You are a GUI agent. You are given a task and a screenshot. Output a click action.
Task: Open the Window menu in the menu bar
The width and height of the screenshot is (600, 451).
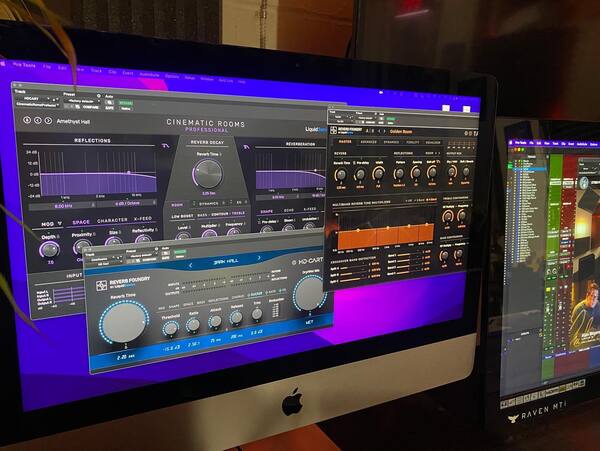207,79
